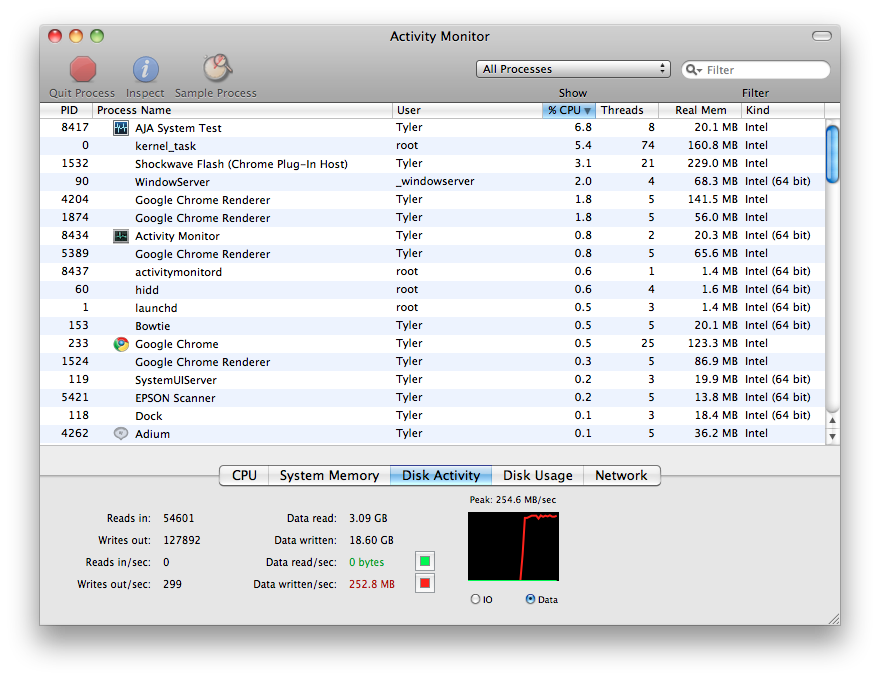The width and height of the screenshot is (880, 680).
Task: Click the % CPU sort arrow
Action: click(x=587, y=111)
